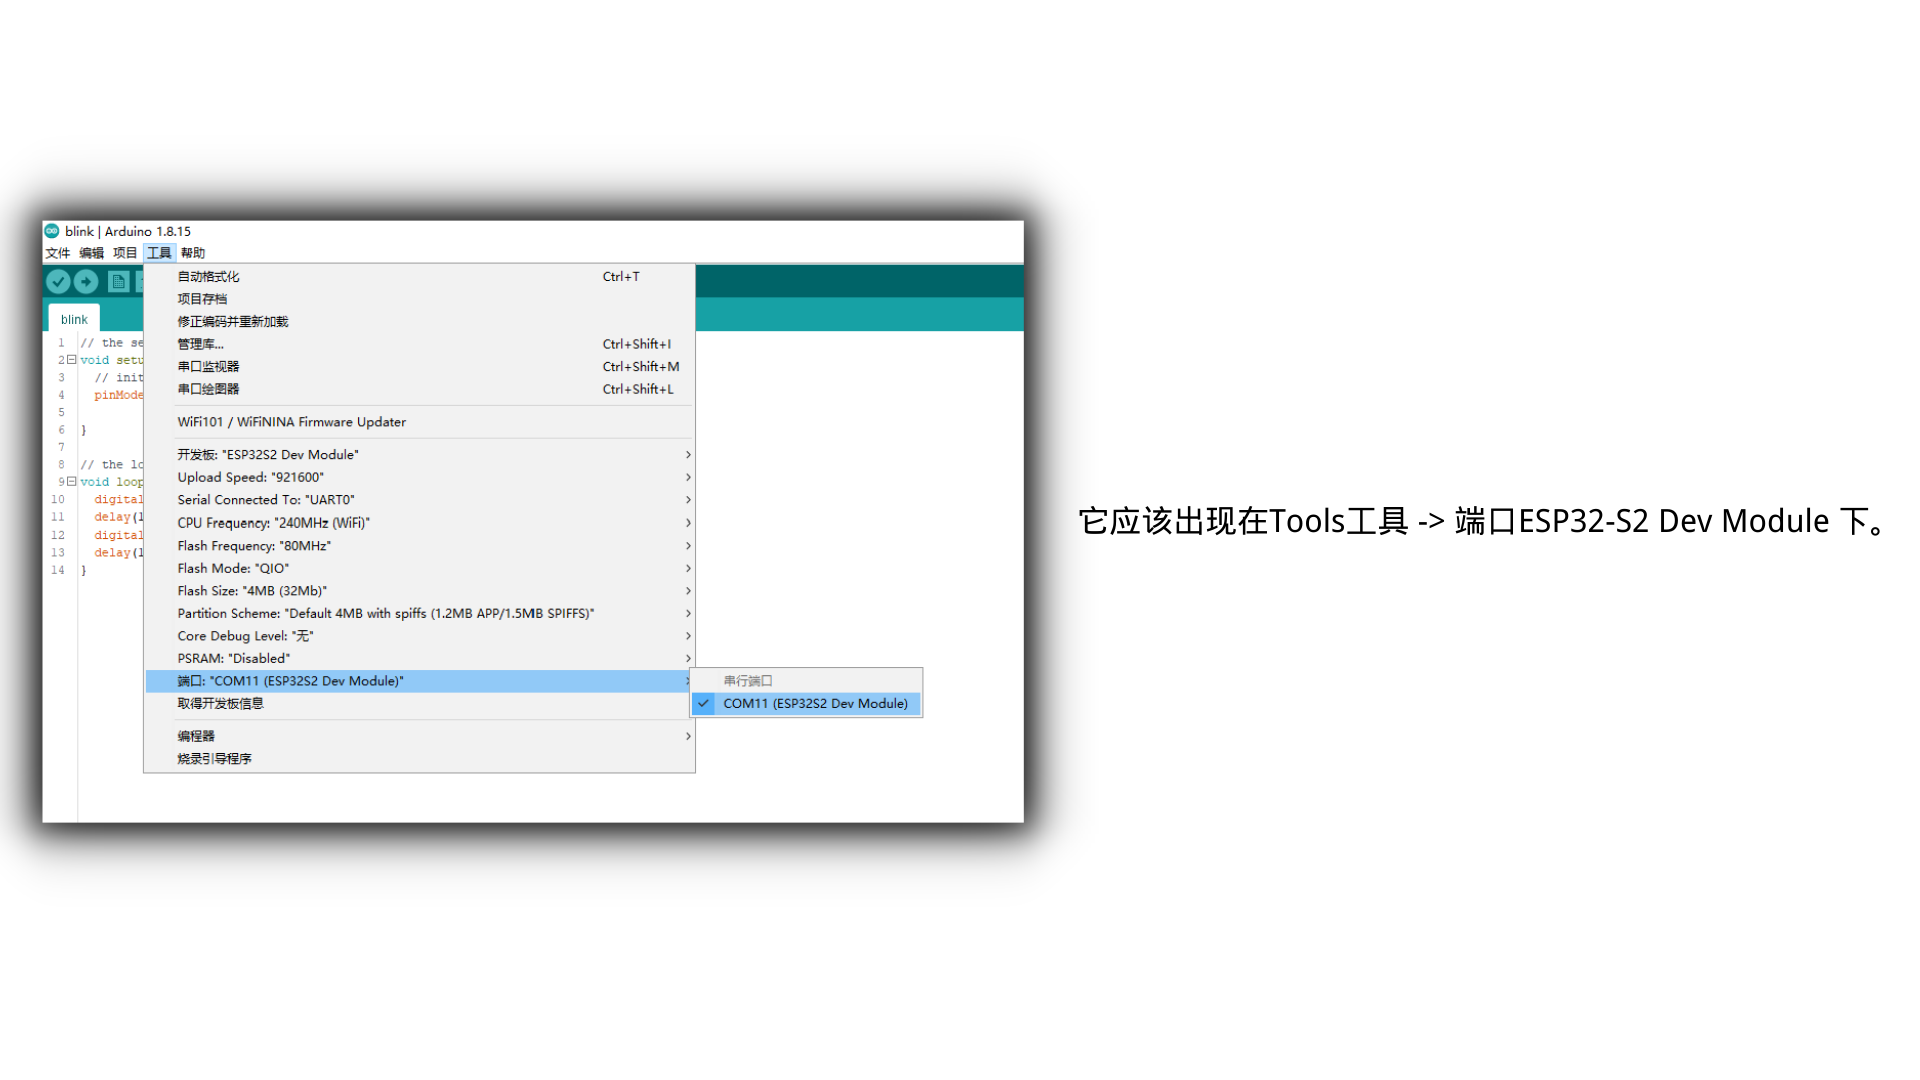Viewport: 1920px width, 1080px height.
Task: Collapse the void setup code fold marker
Action: 71,360
